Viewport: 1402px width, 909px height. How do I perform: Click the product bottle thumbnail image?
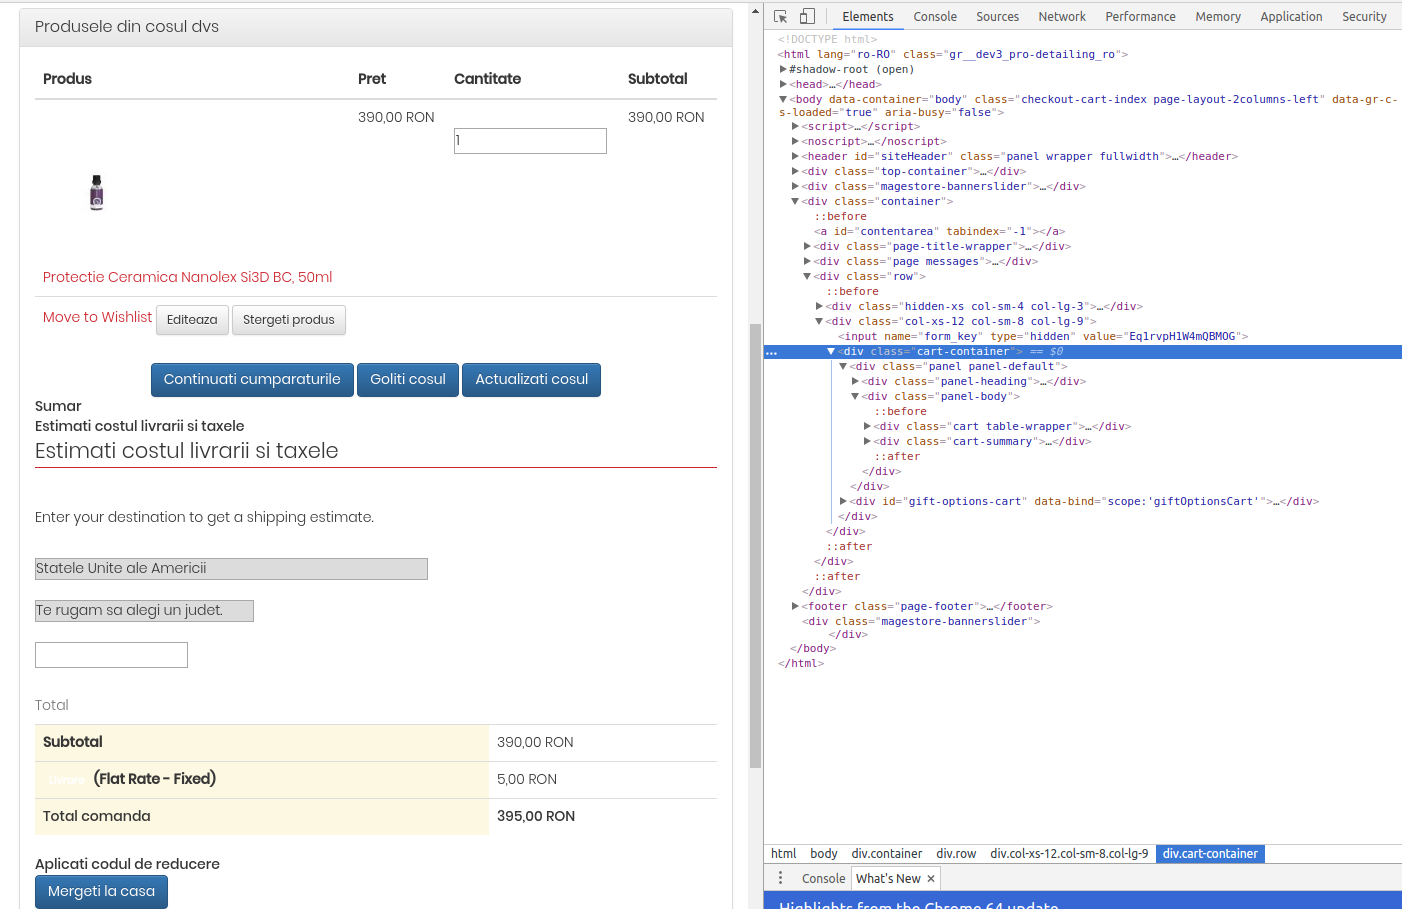click(97, 192)
